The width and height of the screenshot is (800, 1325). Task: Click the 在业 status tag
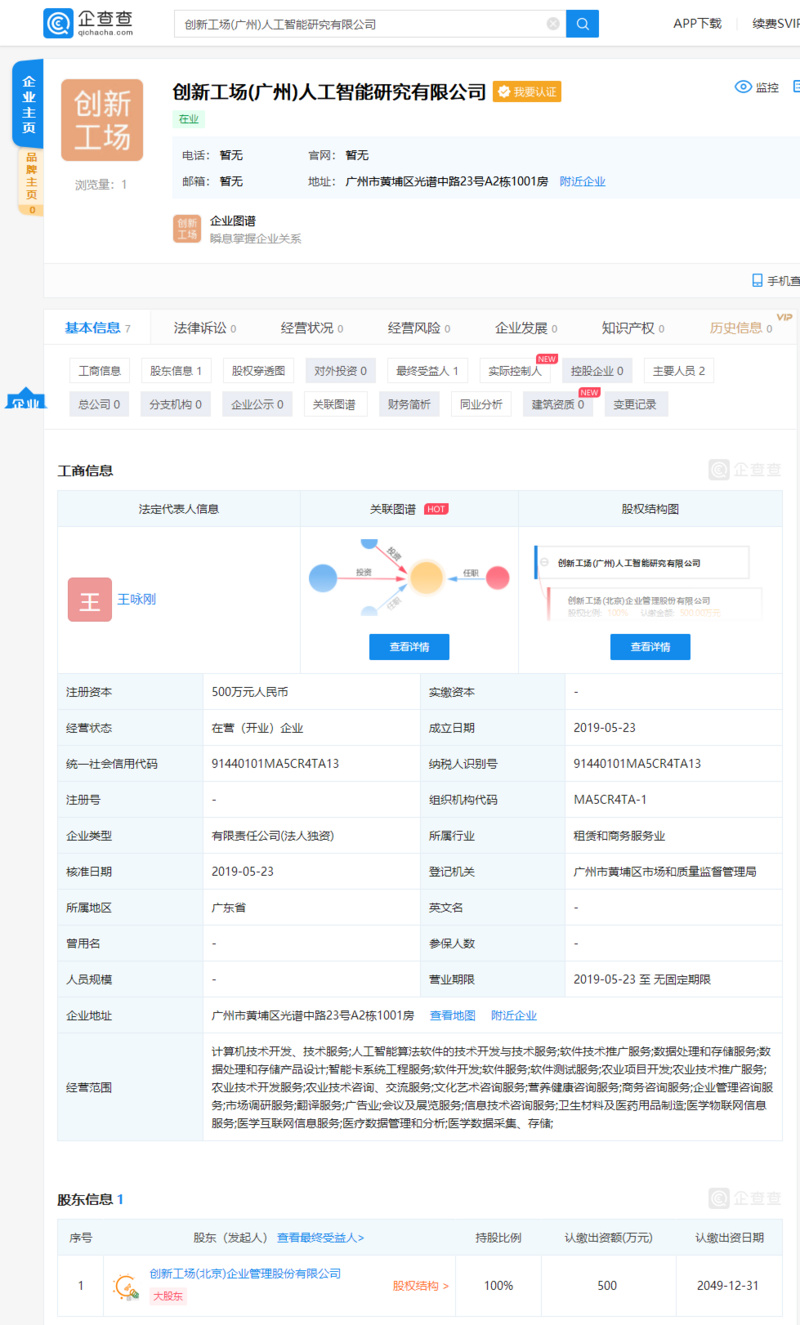coord(188,119)
